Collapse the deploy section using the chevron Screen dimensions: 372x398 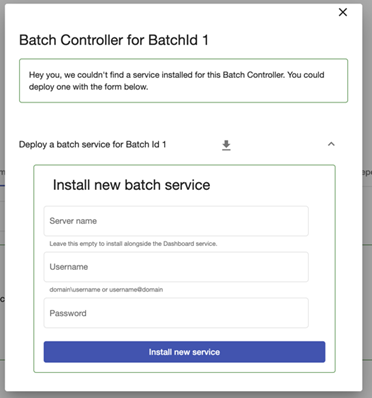coord(331,144)
